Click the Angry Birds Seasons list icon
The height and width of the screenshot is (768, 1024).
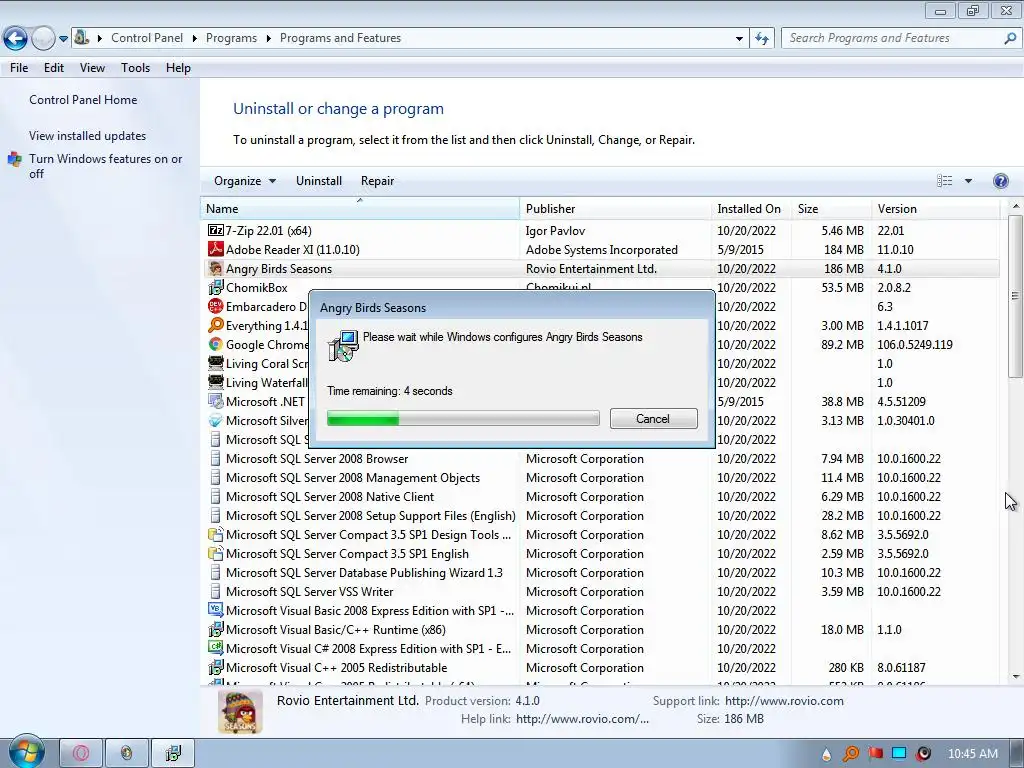[216, 268]
